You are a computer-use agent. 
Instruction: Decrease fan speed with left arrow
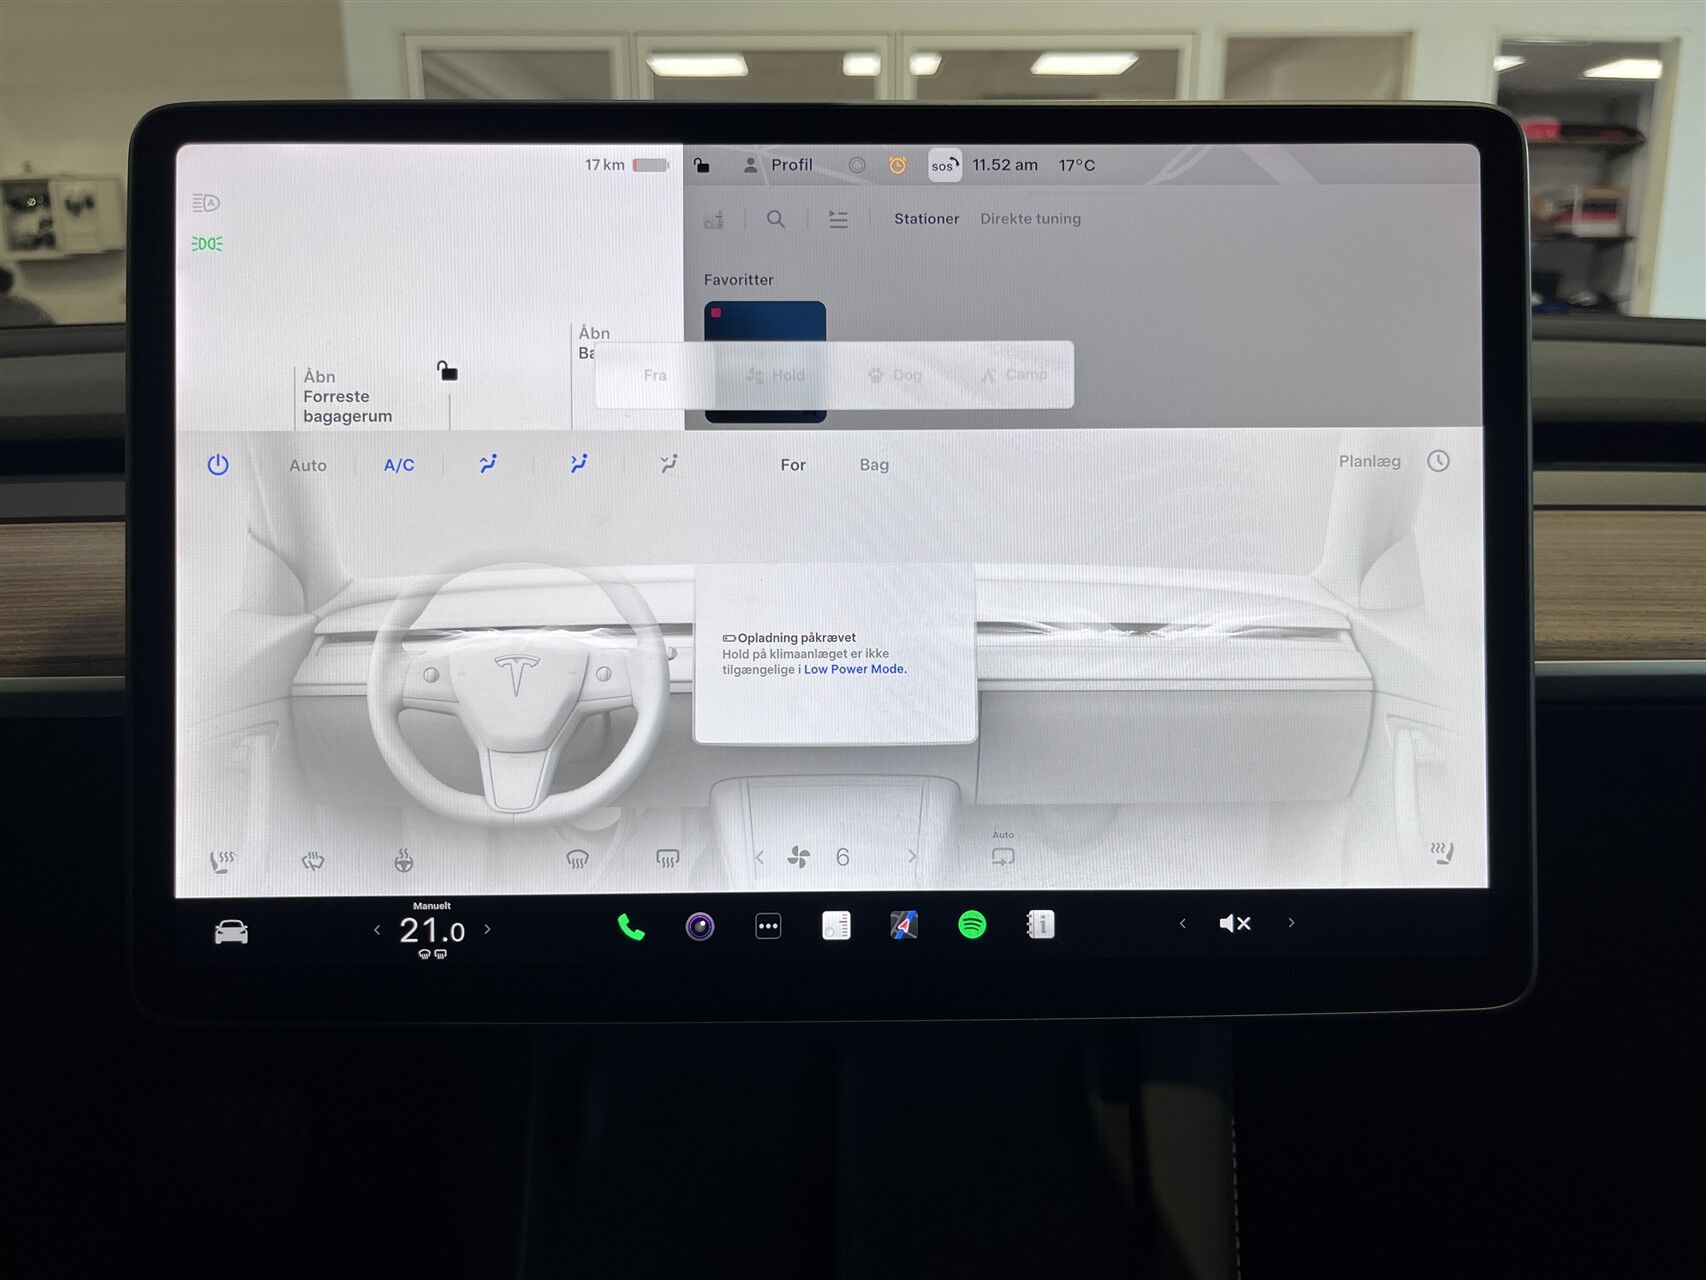[759, 857]
